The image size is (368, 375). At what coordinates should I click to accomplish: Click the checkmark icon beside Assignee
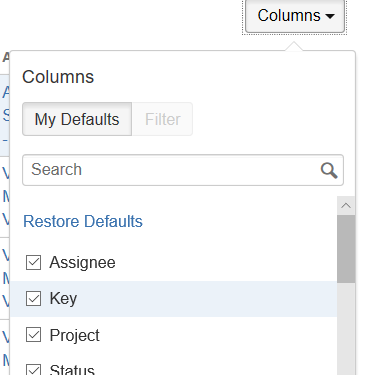33,263
